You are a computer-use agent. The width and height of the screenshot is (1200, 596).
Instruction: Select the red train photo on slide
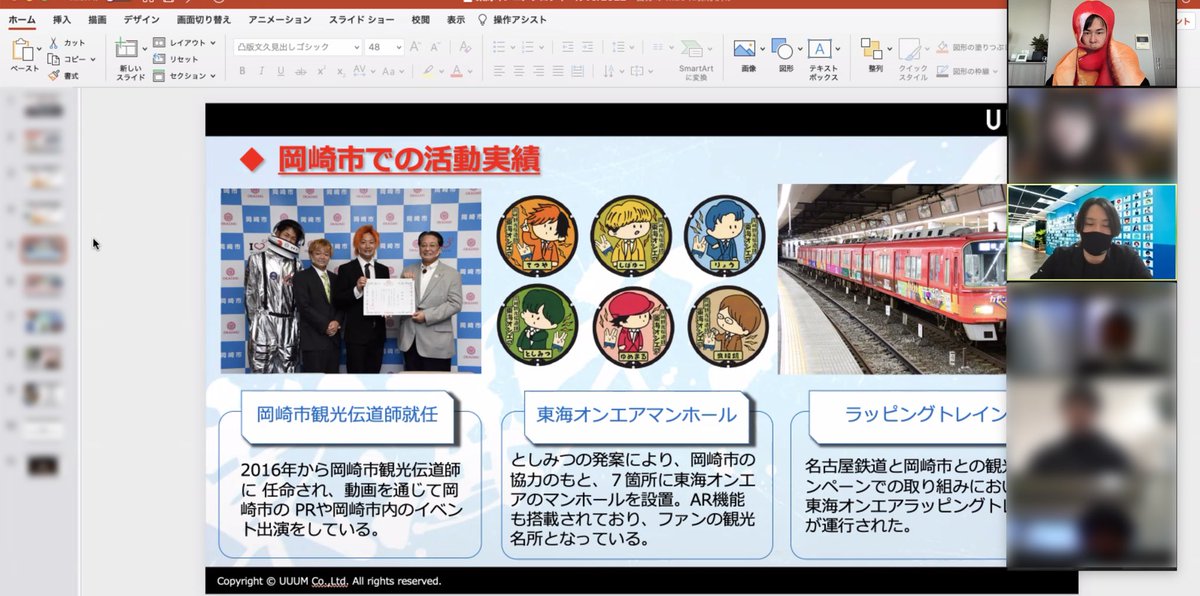892,278
